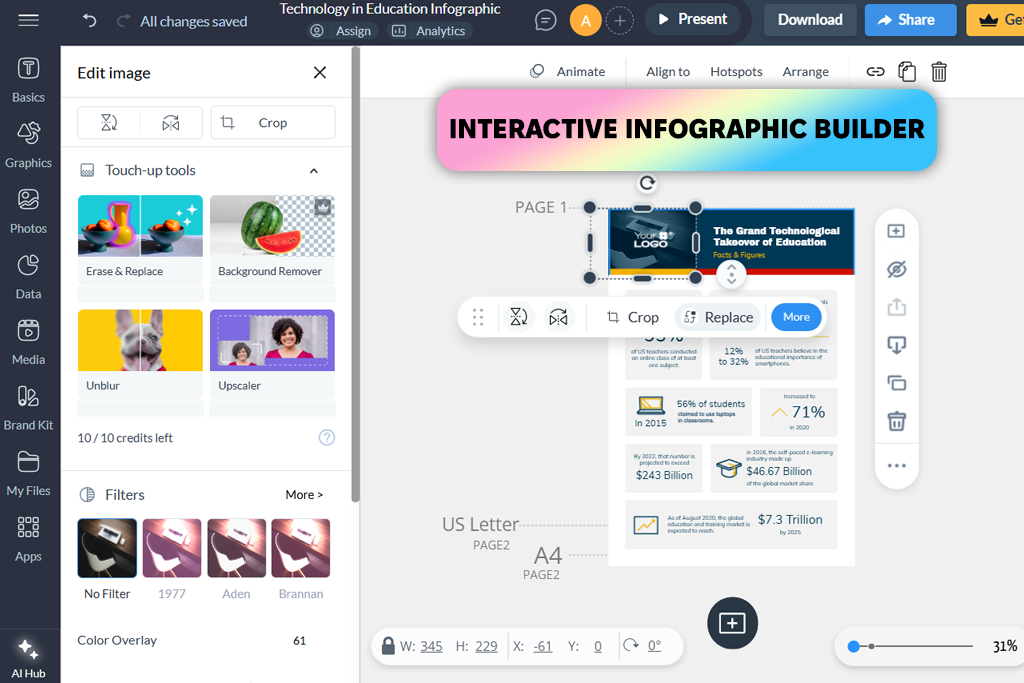Viewport: 1024px width, 683px height.
Task: Open Analytics option
Action: pos(429,31)
